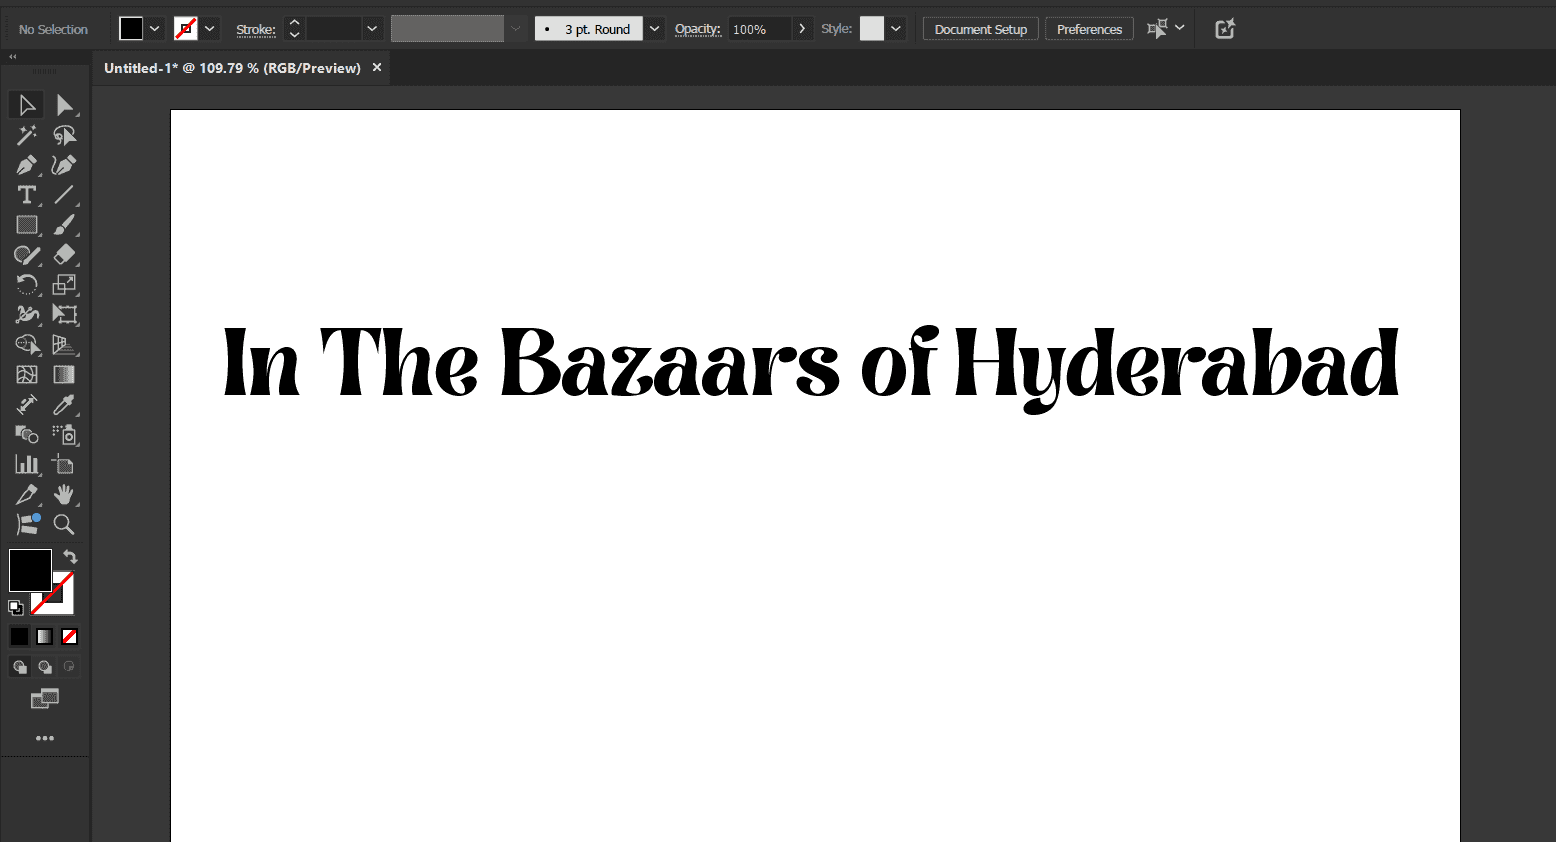Click the control bar black fill swatch

tap(131, 29)
